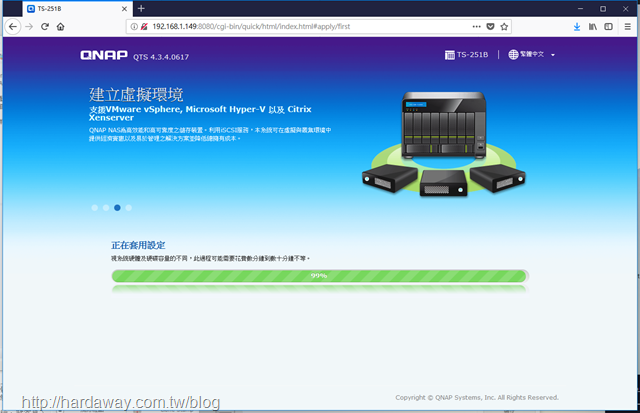The image size is (640, 413).
Task: Open the browser home page icon
Action: [x=60, y=27]
